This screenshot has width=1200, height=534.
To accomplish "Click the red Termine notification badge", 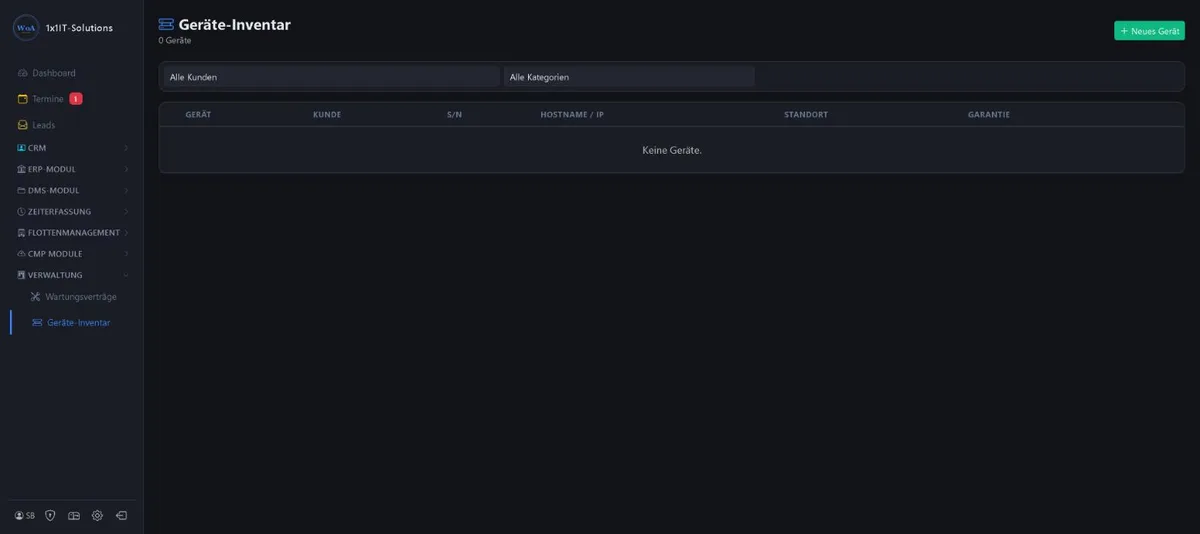I will (x=76, y=99).
